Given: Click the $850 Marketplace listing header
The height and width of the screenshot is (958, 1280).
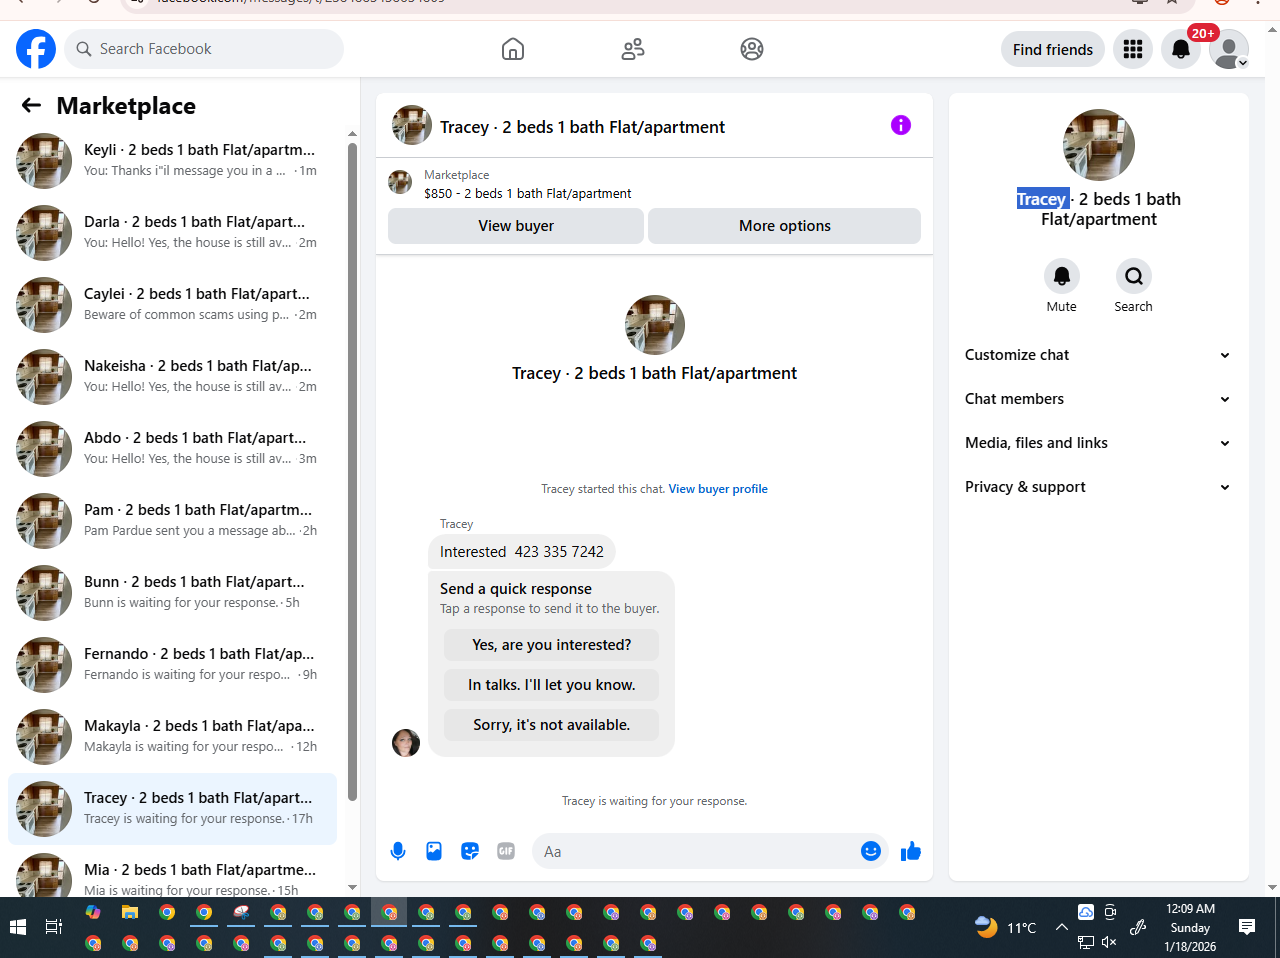Looking at the screenshot, I should pos(654,184).
